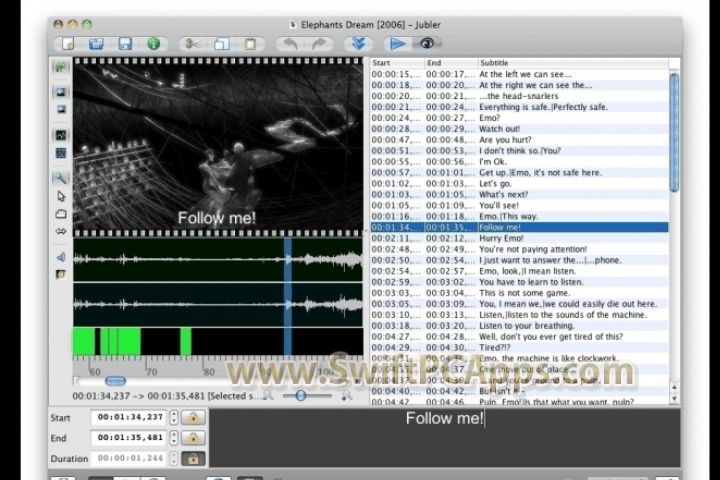
Task: Click the small picture icon below the speaker
Action: coord(61,275)
